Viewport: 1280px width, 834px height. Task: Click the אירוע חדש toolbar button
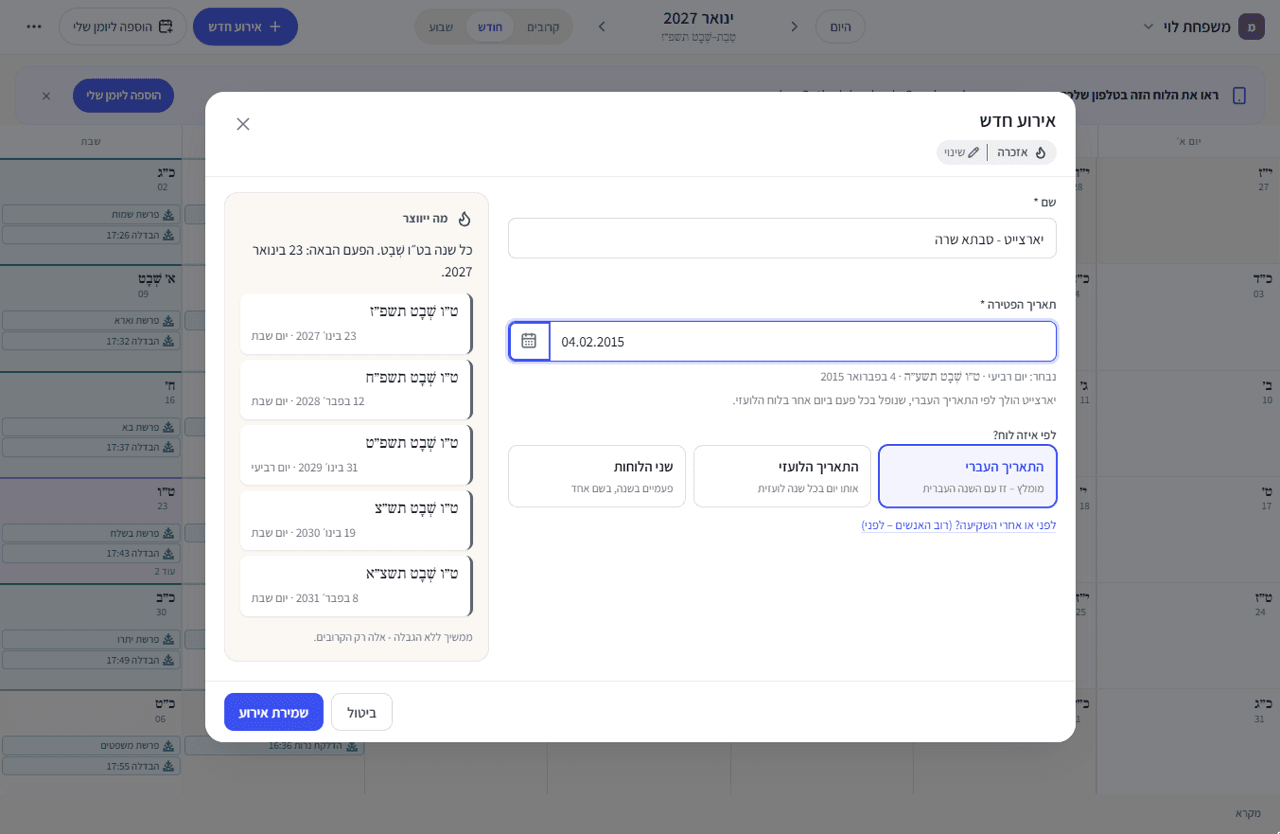pyautogui.click(x=245, y=26)
